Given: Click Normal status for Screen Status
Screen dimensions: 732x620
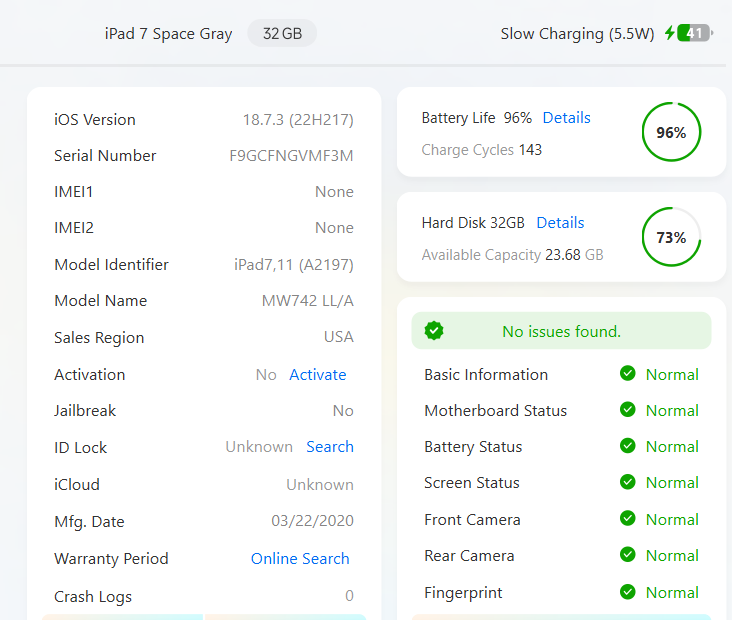Looking at the screenshot, I should pos(672,482).
